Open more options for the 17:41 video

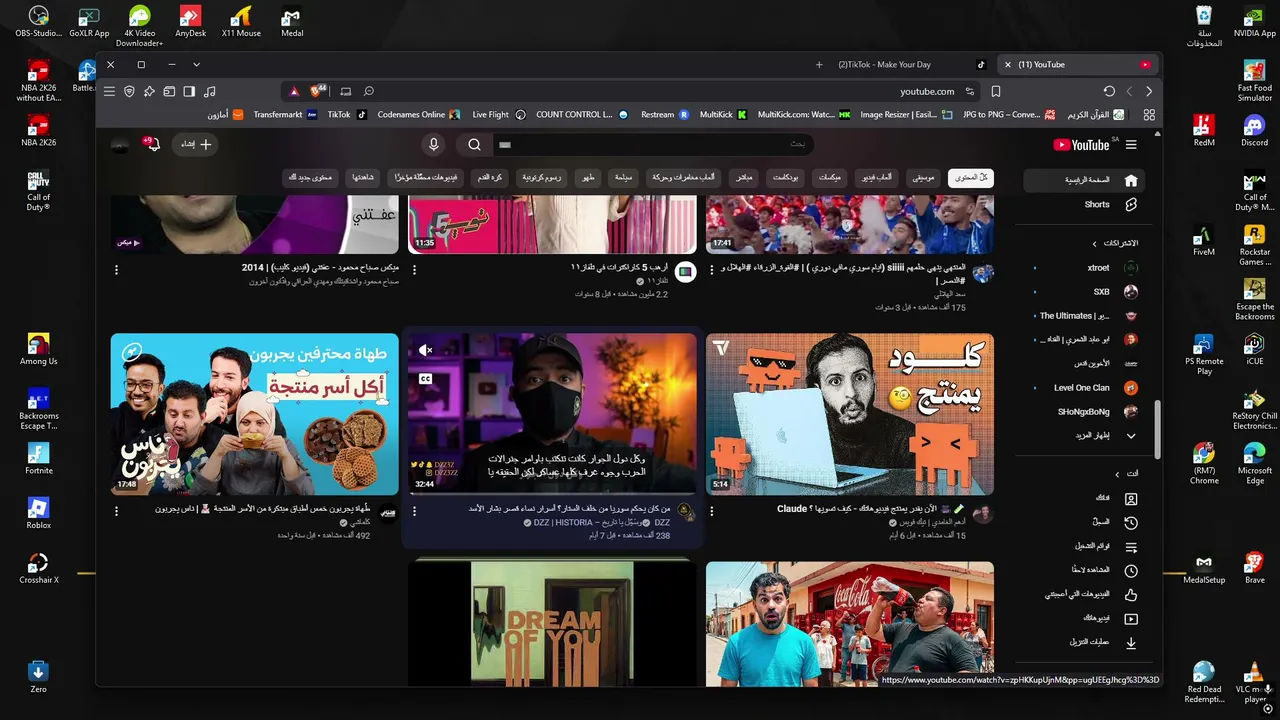click(x=711, y=270)
